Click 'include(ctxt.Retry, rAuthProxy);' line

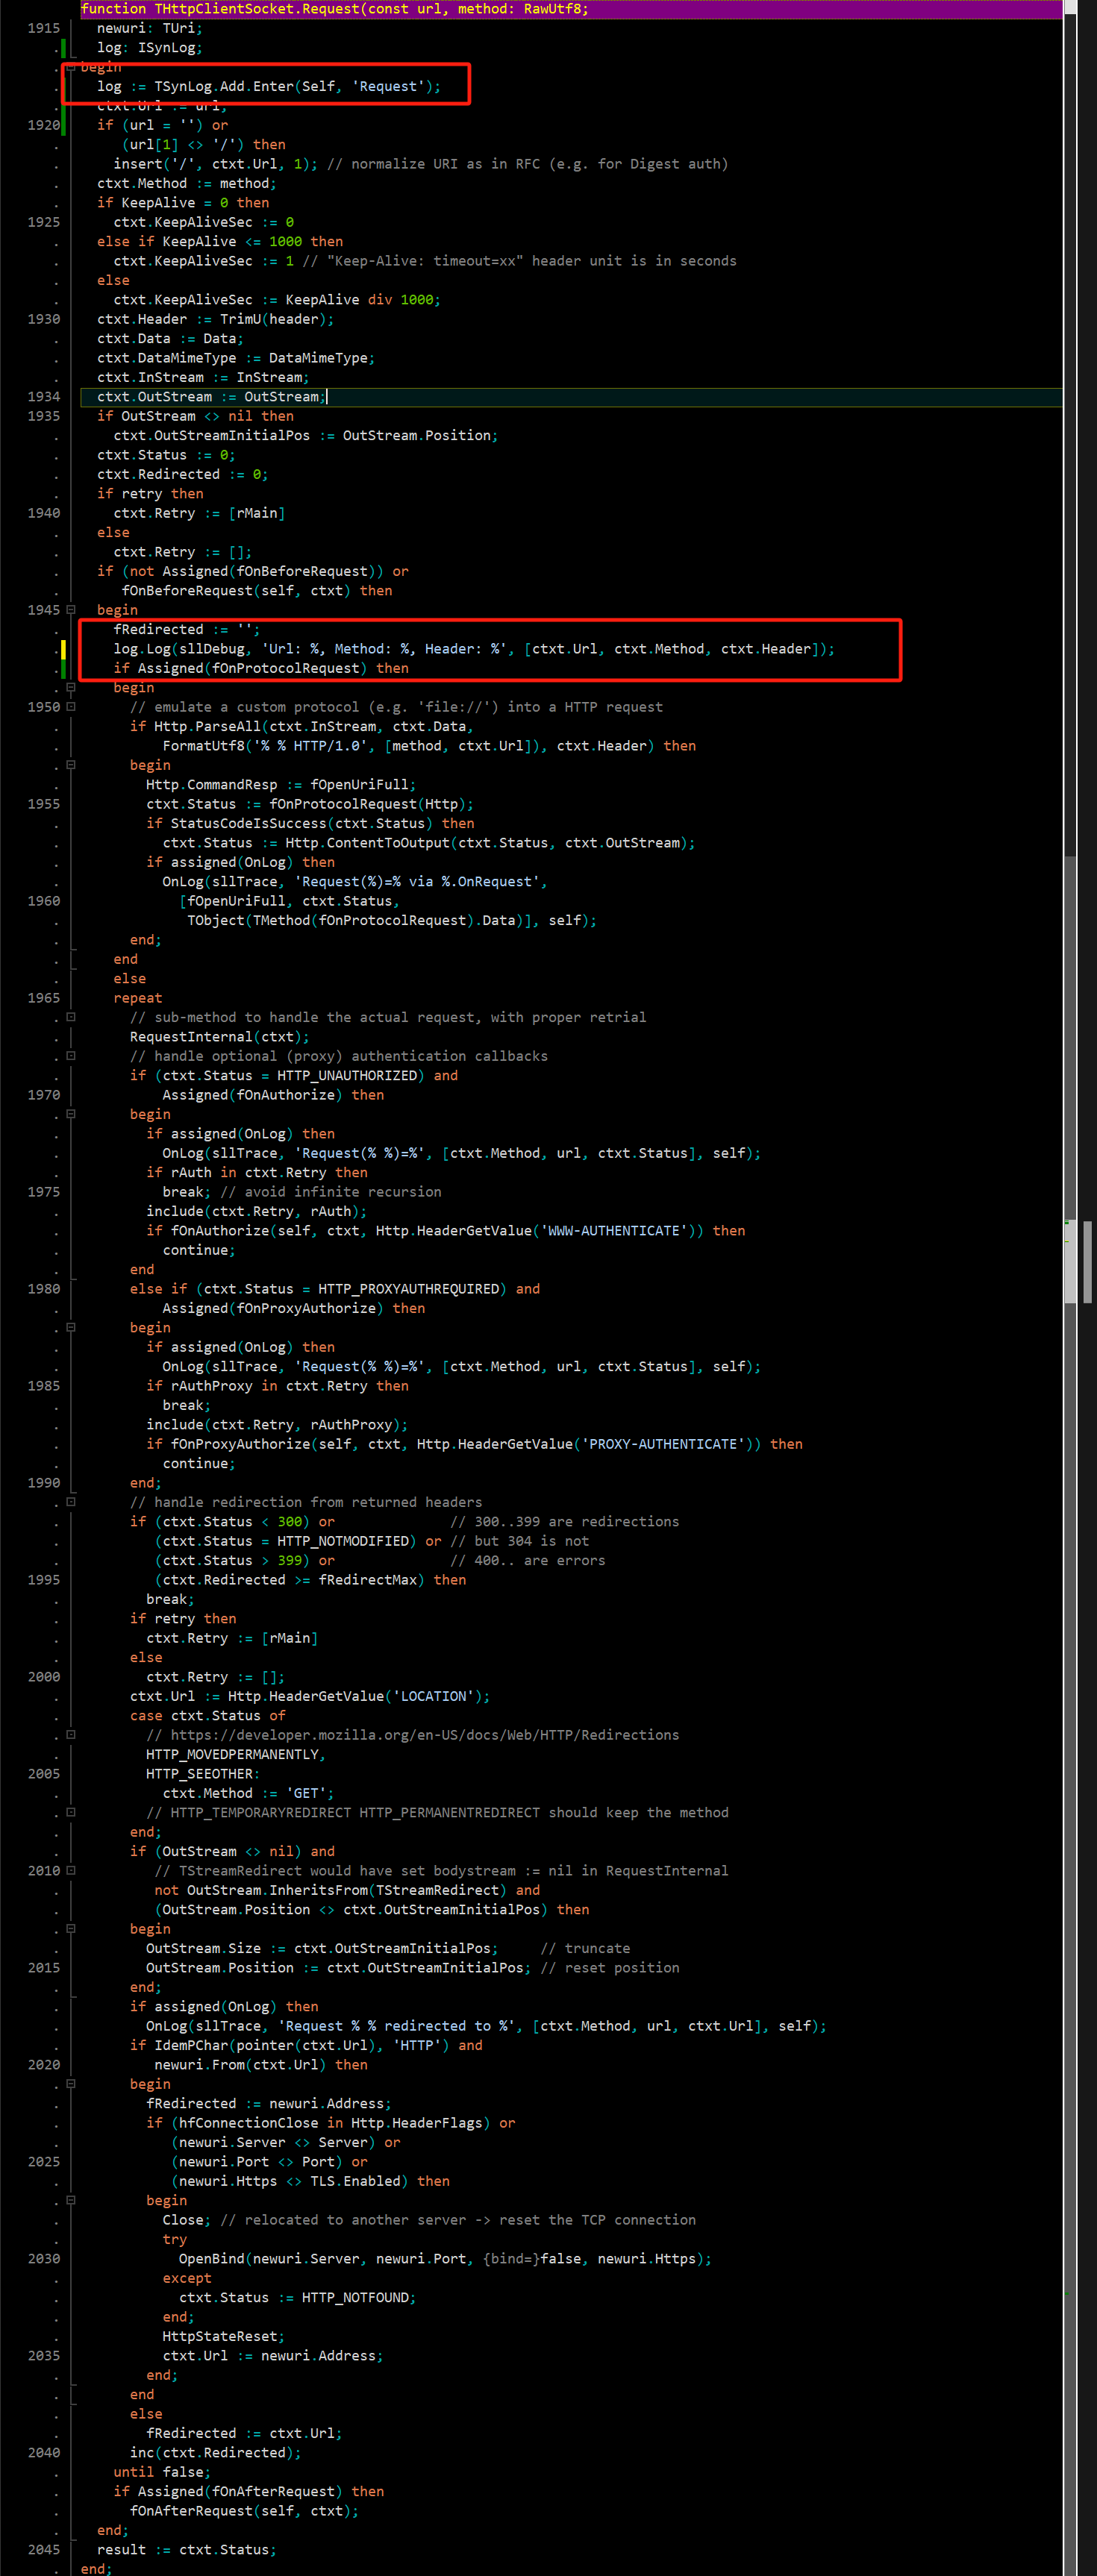(277, 1425)
